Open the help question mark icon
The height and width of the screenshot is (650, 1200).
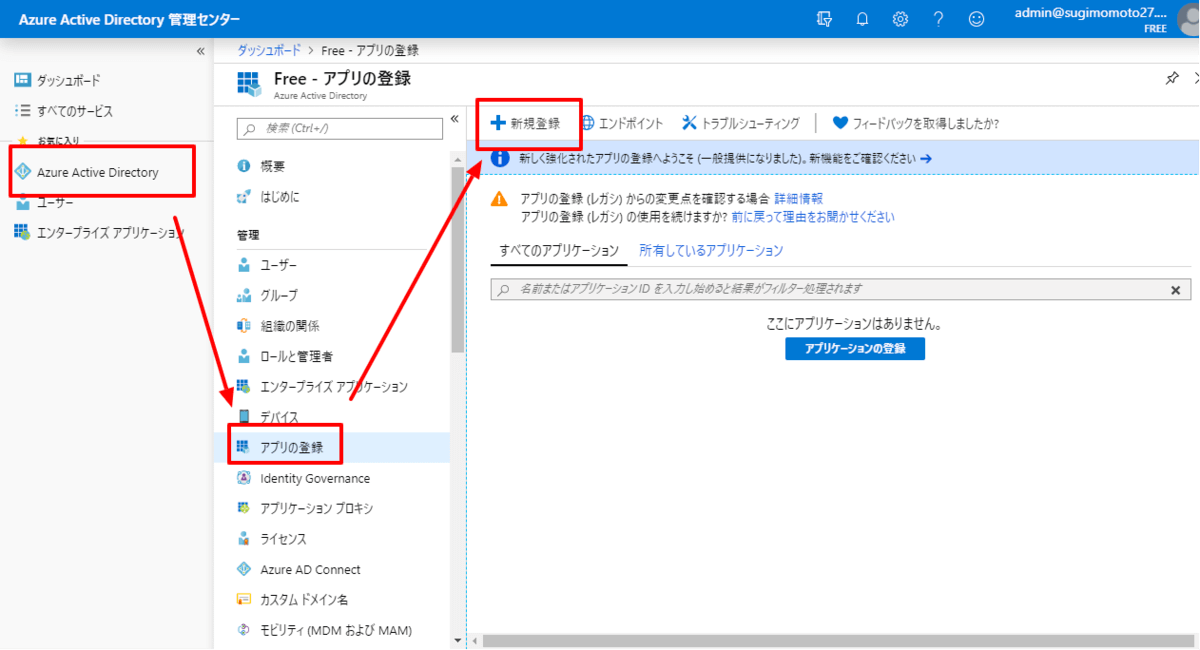[x=938, y=19]
